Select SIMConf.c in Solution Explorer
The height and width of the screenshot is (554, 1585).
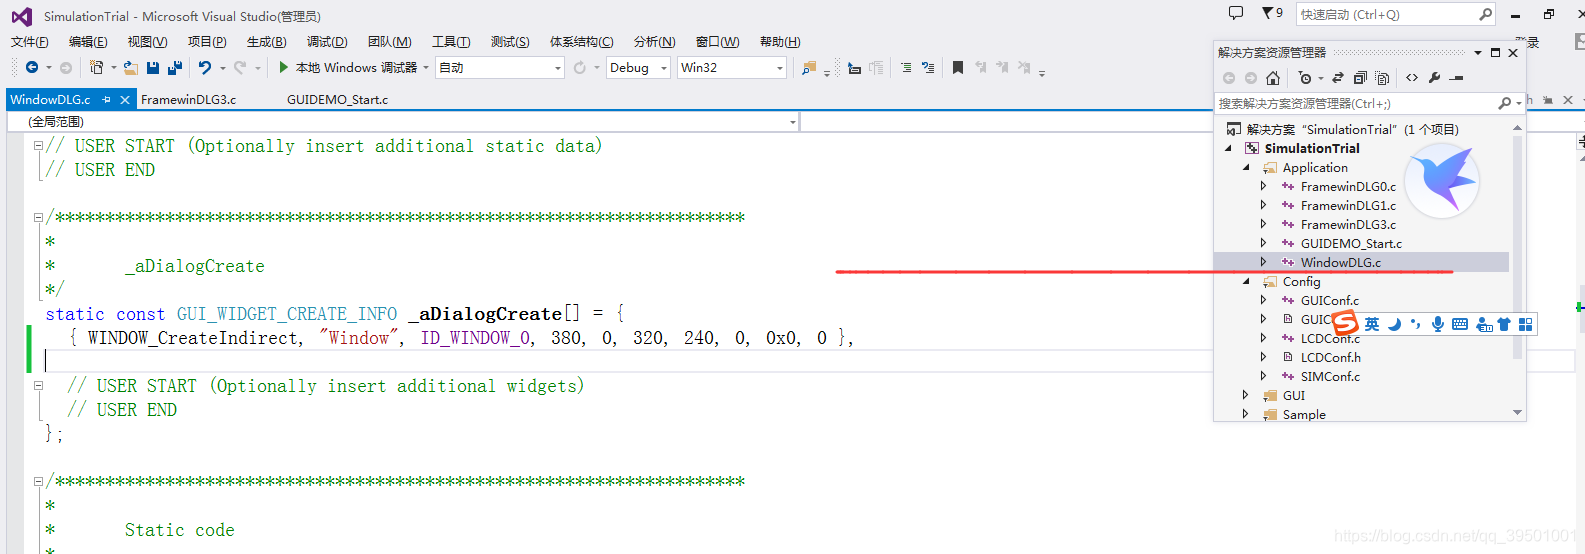1330,376
